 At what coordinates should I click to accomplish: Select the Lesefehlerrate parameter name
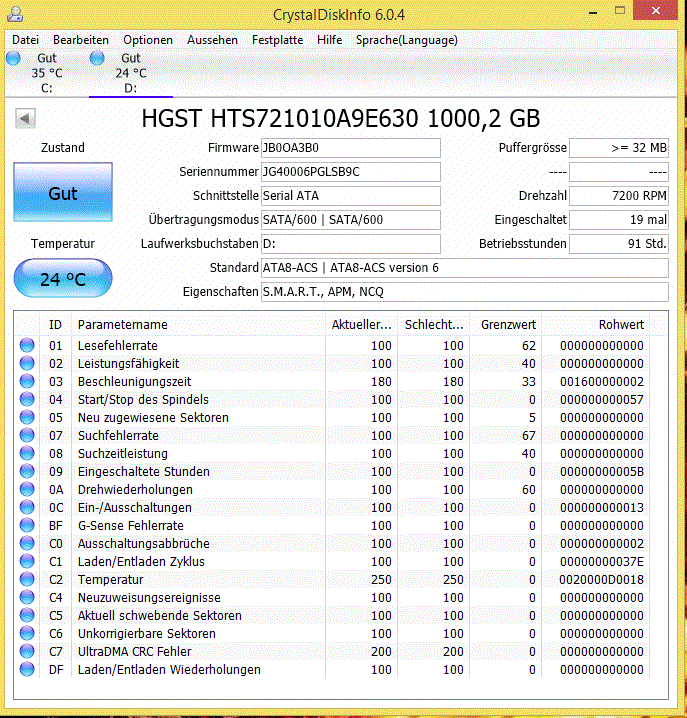tap(118, 346)
